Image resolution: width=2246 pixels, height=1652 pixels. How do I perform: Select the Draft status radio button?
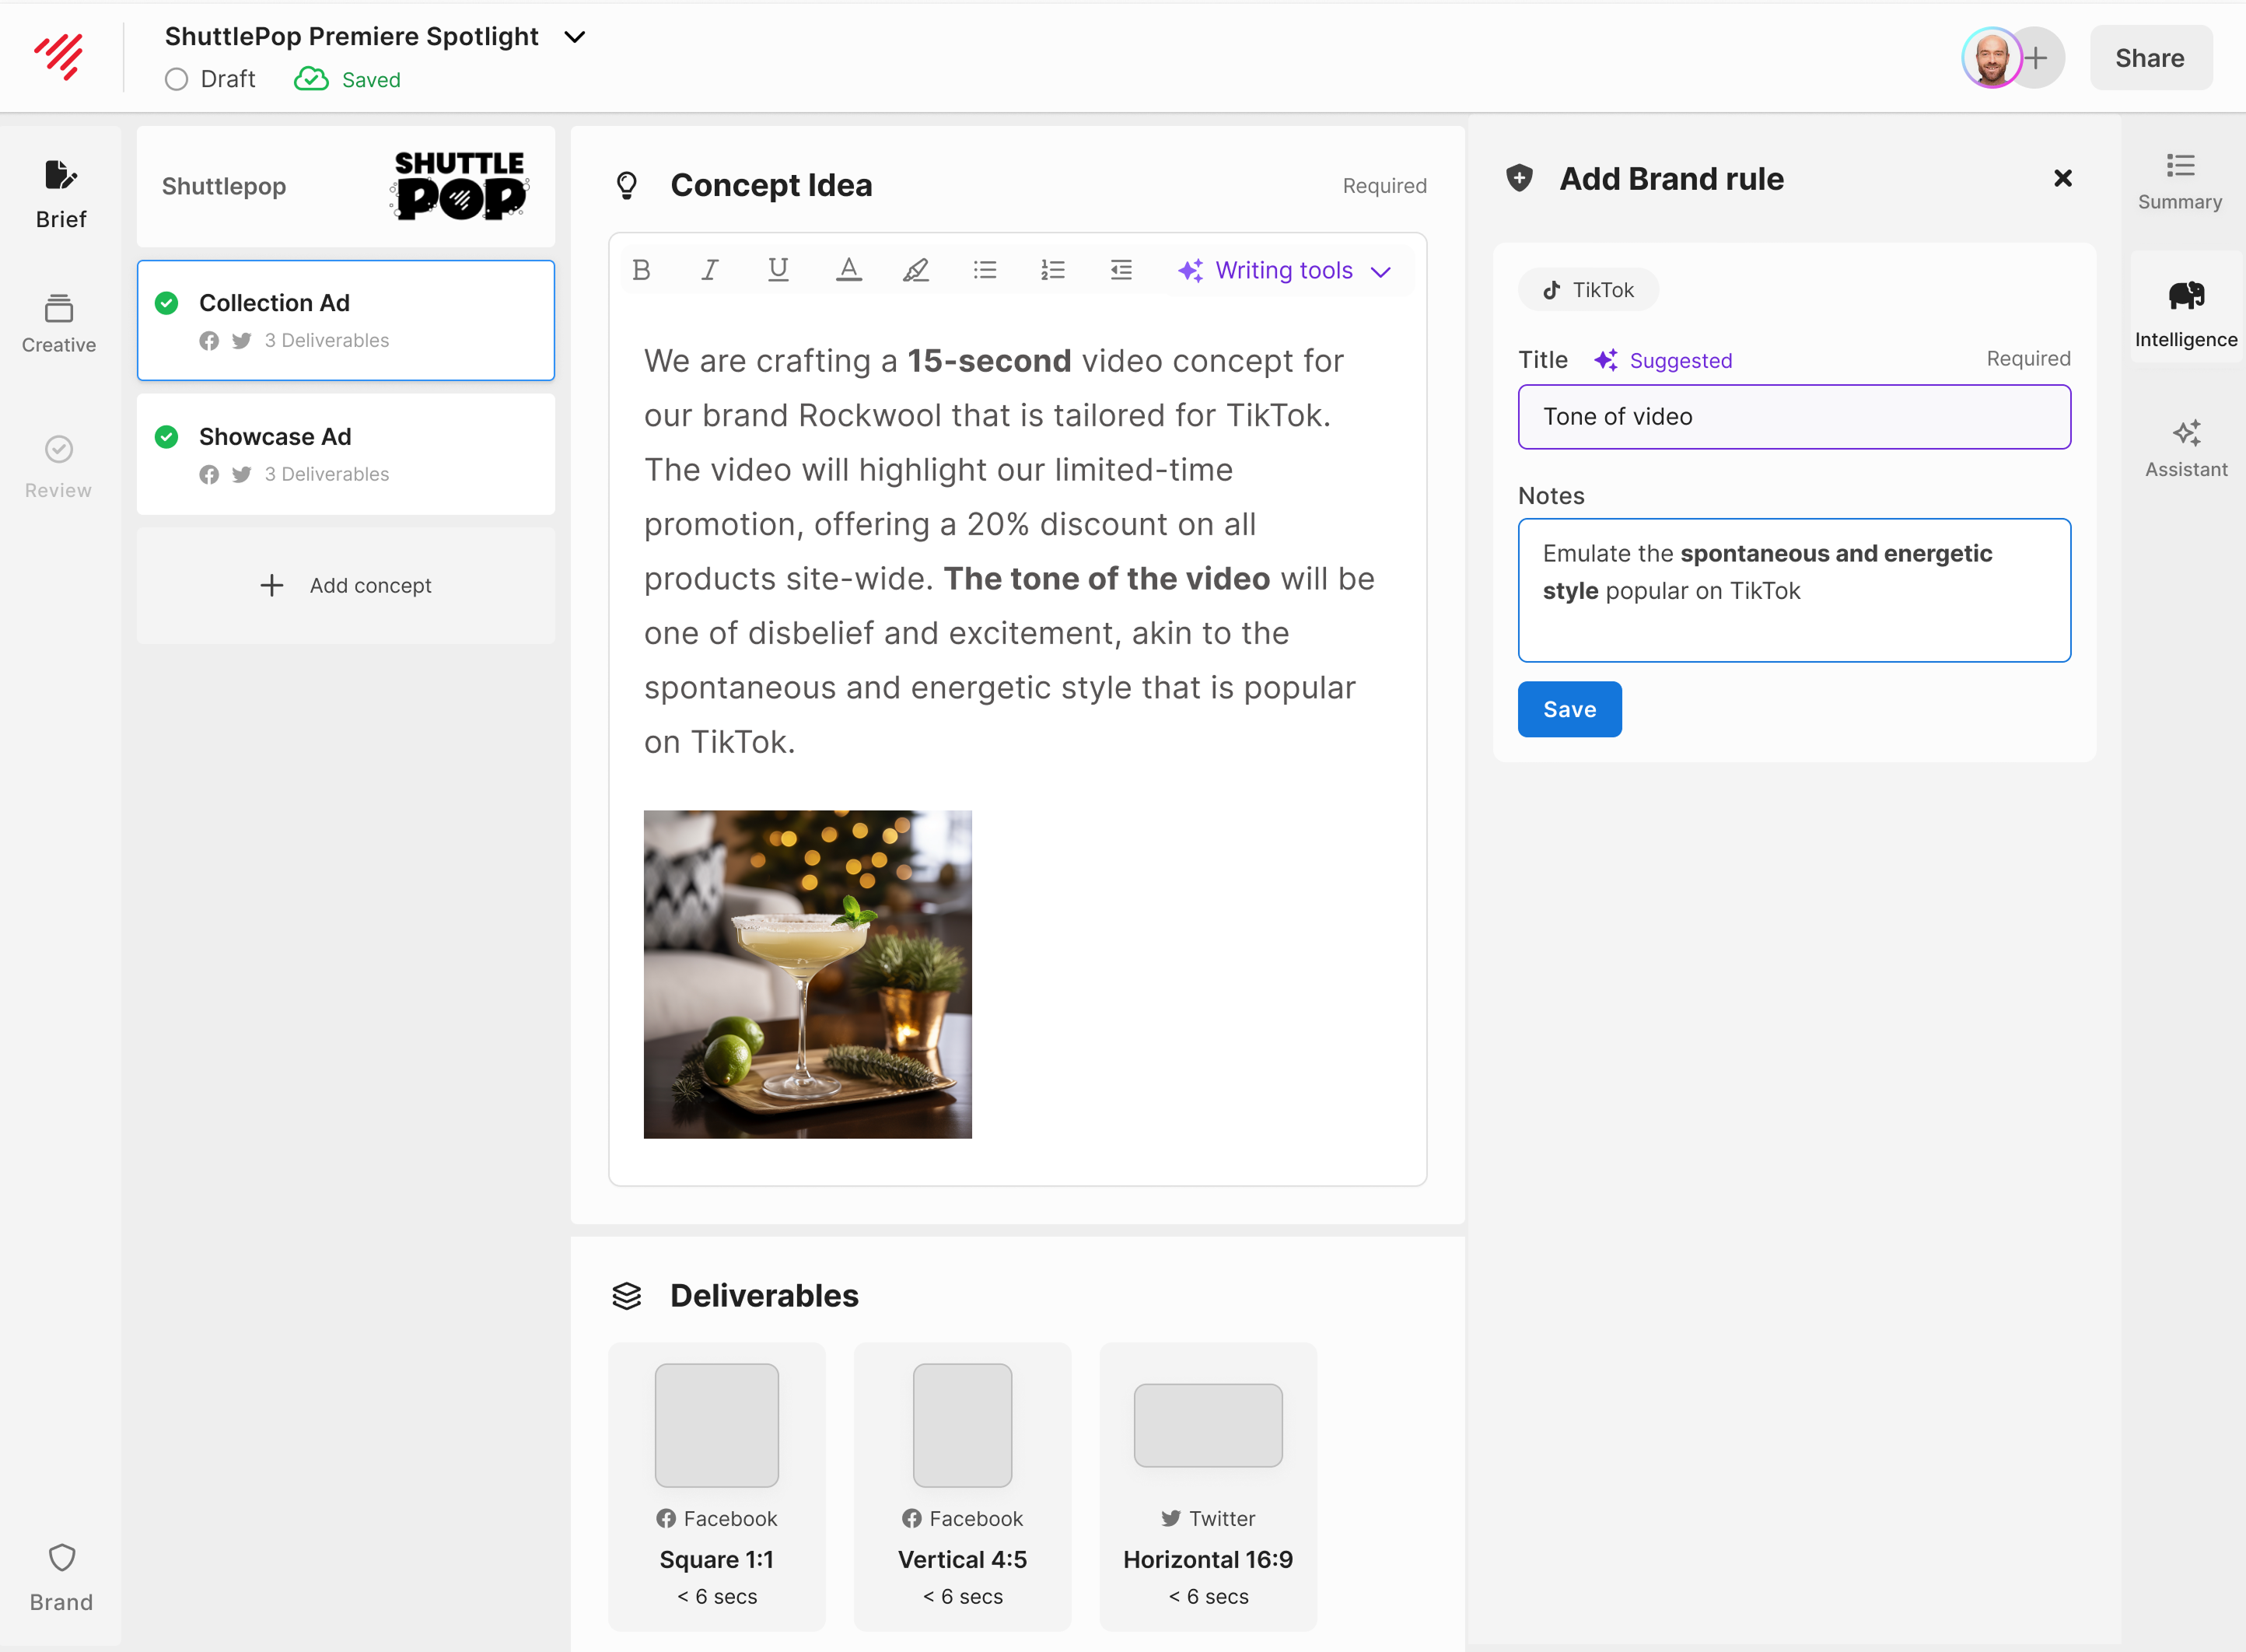pos(177,80)
